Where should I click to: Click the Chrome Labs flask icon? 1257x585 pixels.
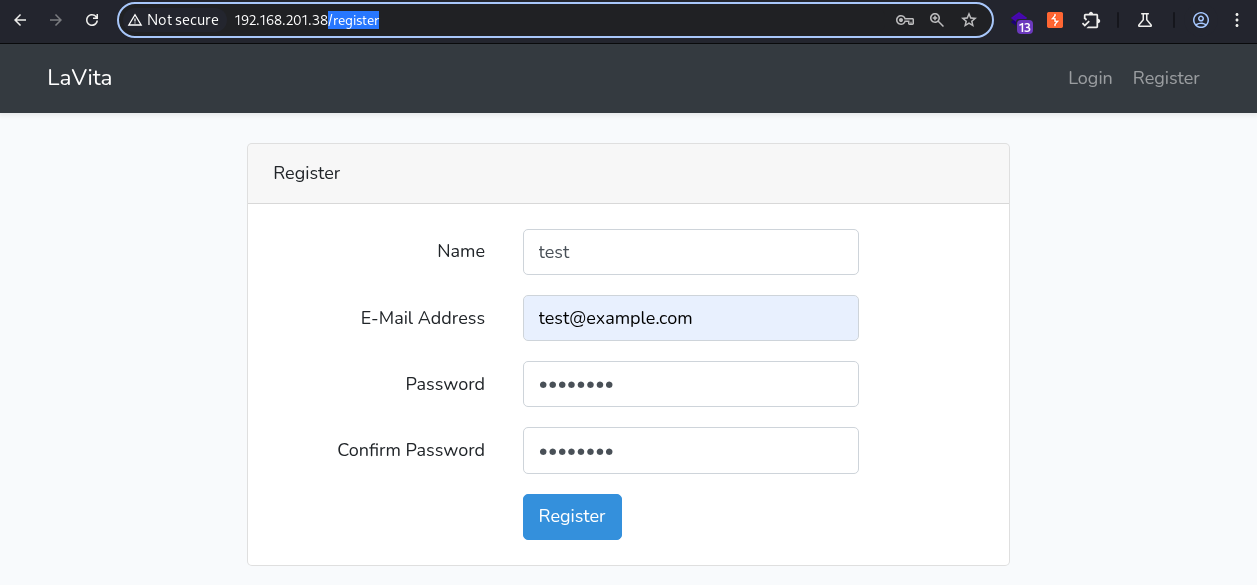click(1145, 20)
